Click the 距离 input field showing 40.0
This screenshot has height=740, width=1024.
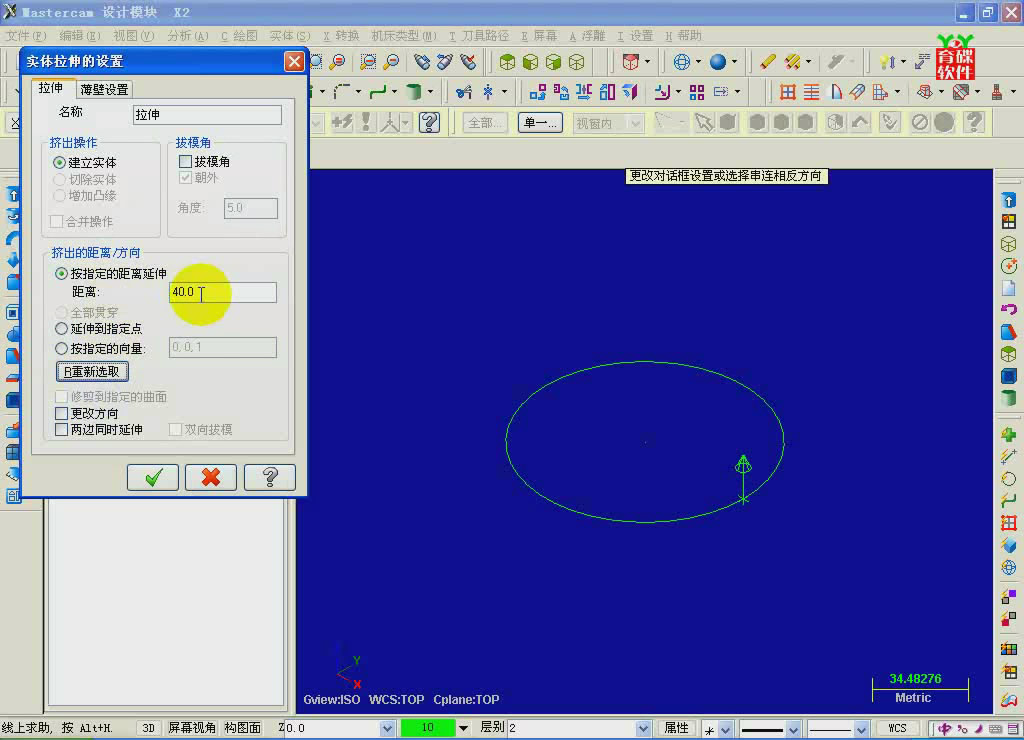[x=223, y=292]
